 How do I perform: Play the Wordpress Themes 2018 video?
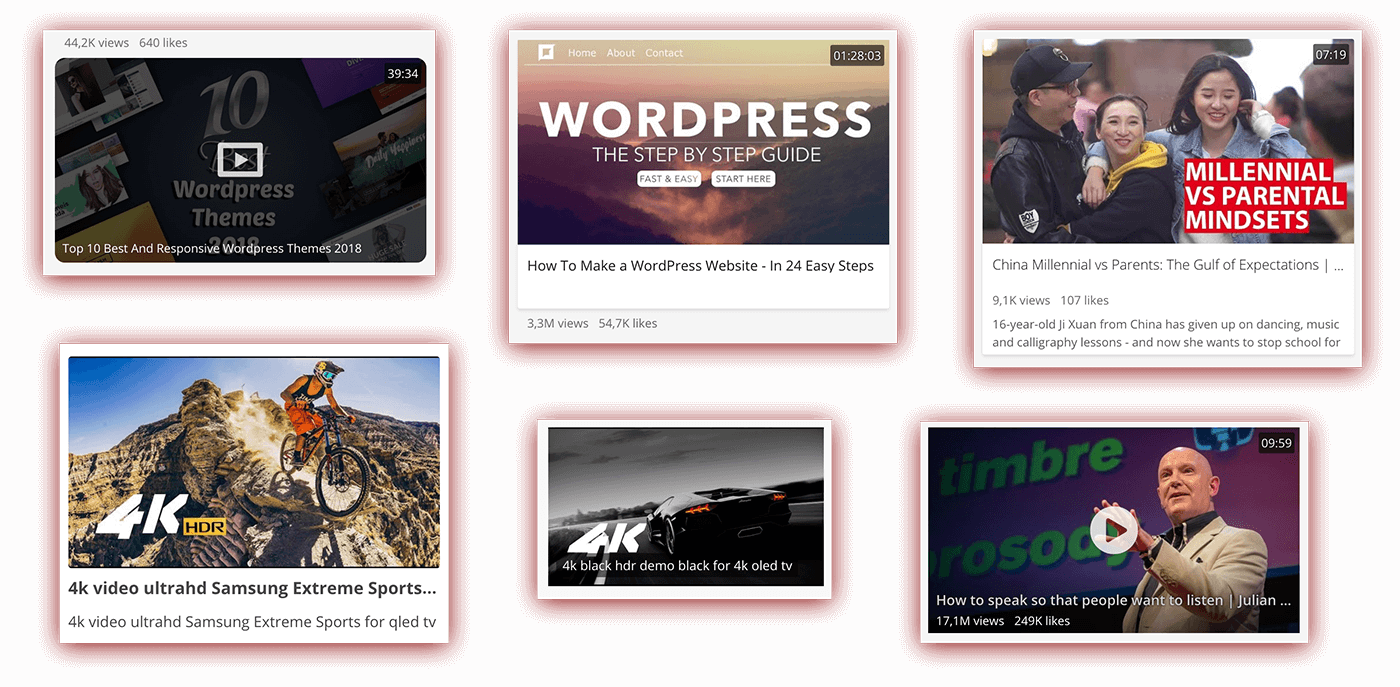(x=239, y=159)
